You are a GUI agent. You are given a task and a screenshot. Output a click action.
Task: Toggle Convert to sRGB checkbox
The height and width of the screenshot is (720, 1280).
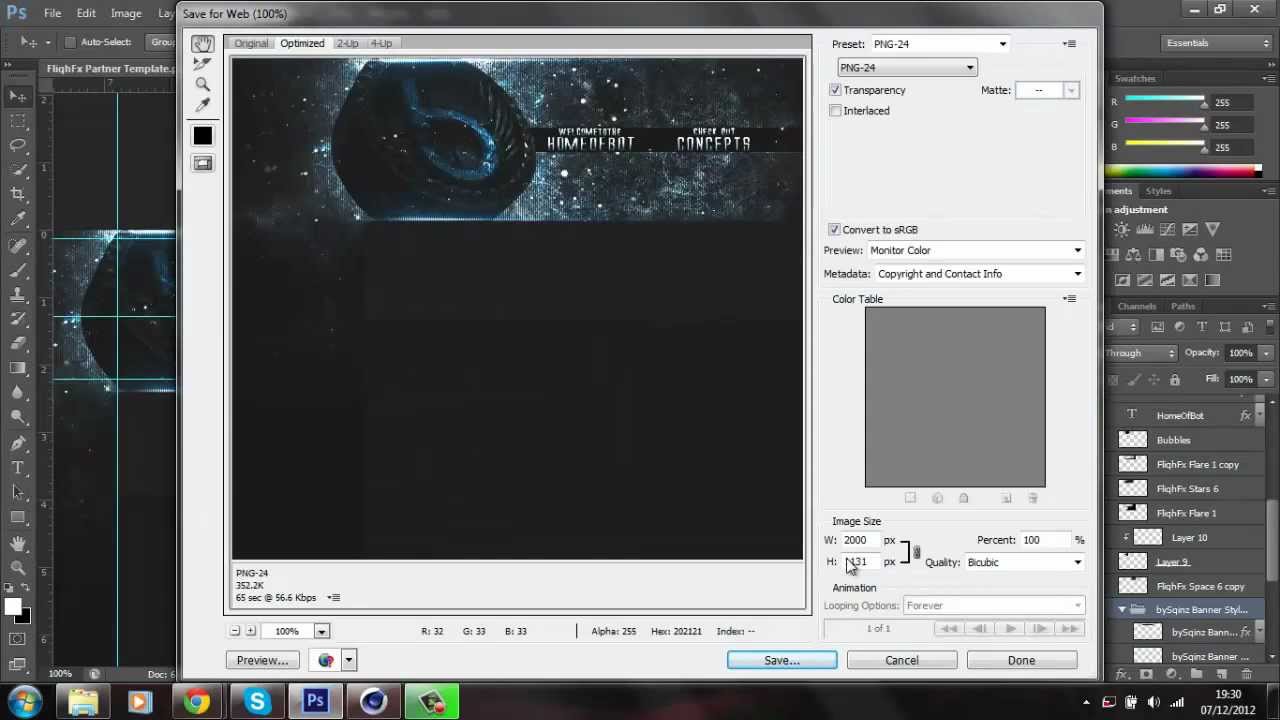point(834,230)
